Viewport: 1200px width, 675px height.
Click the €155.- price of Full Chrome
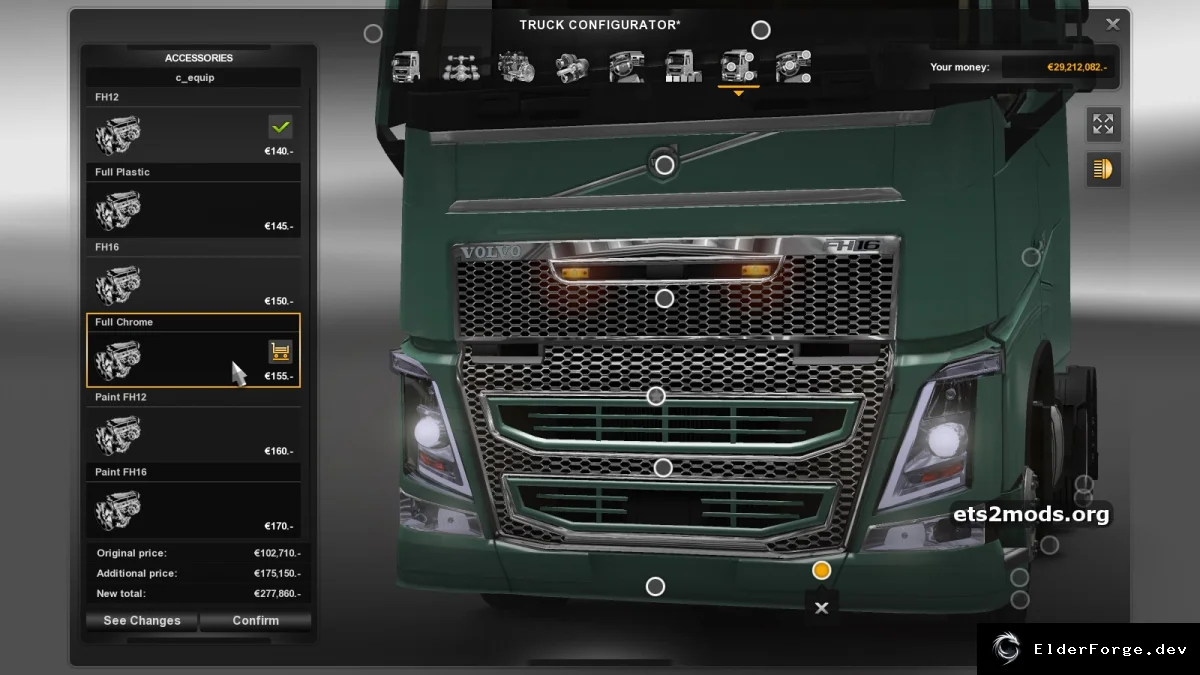(x=279, y=377)
